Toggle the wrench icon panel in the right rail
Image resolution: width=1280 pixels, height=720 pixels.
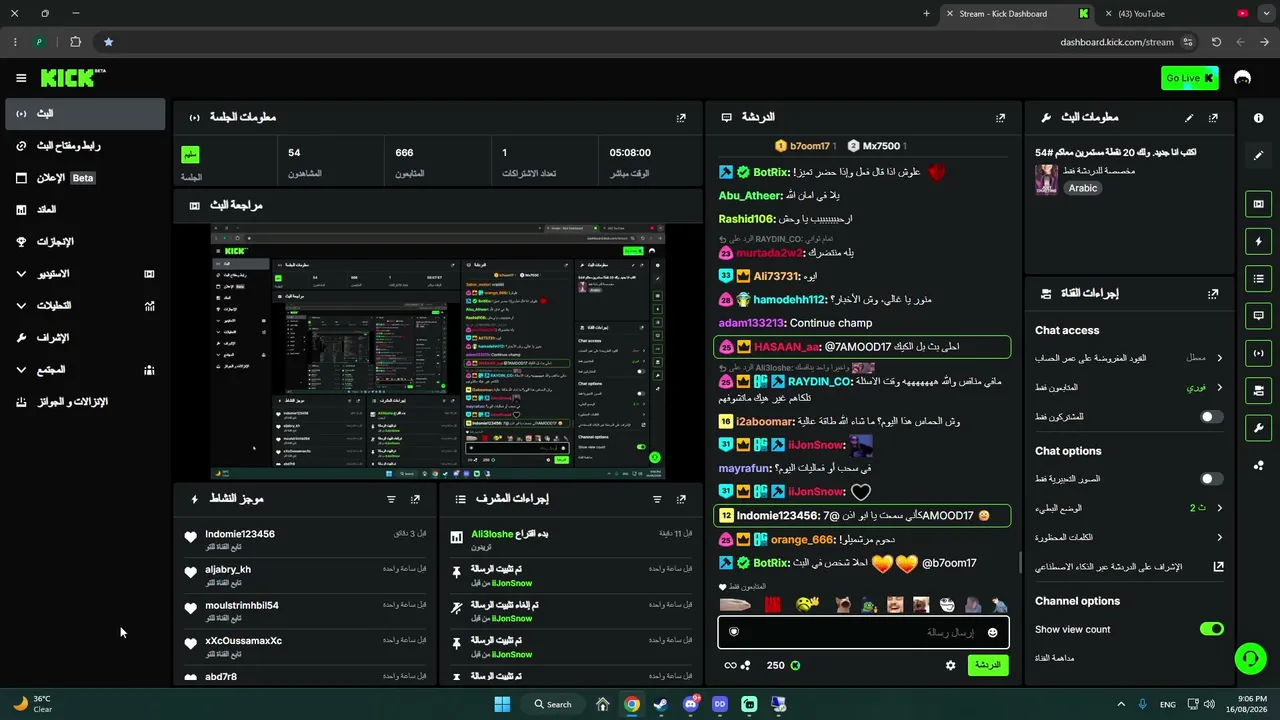(1258, 428)
